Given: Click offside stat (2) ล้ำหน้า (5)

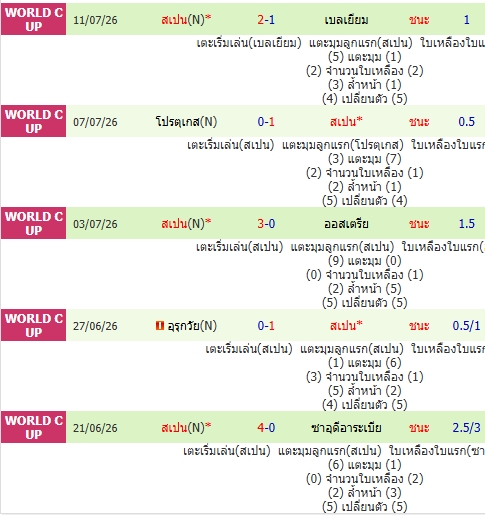Looking at the screenshot, I should point(365,289).
